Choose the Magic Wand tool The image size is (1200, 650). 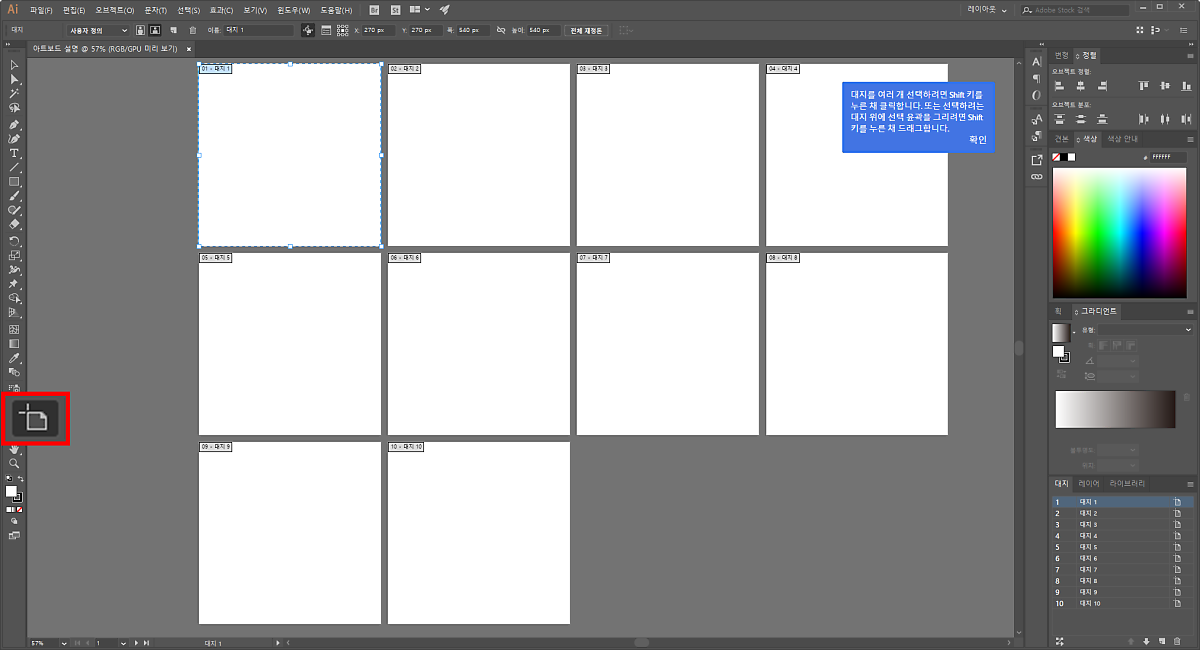point(14,93)
